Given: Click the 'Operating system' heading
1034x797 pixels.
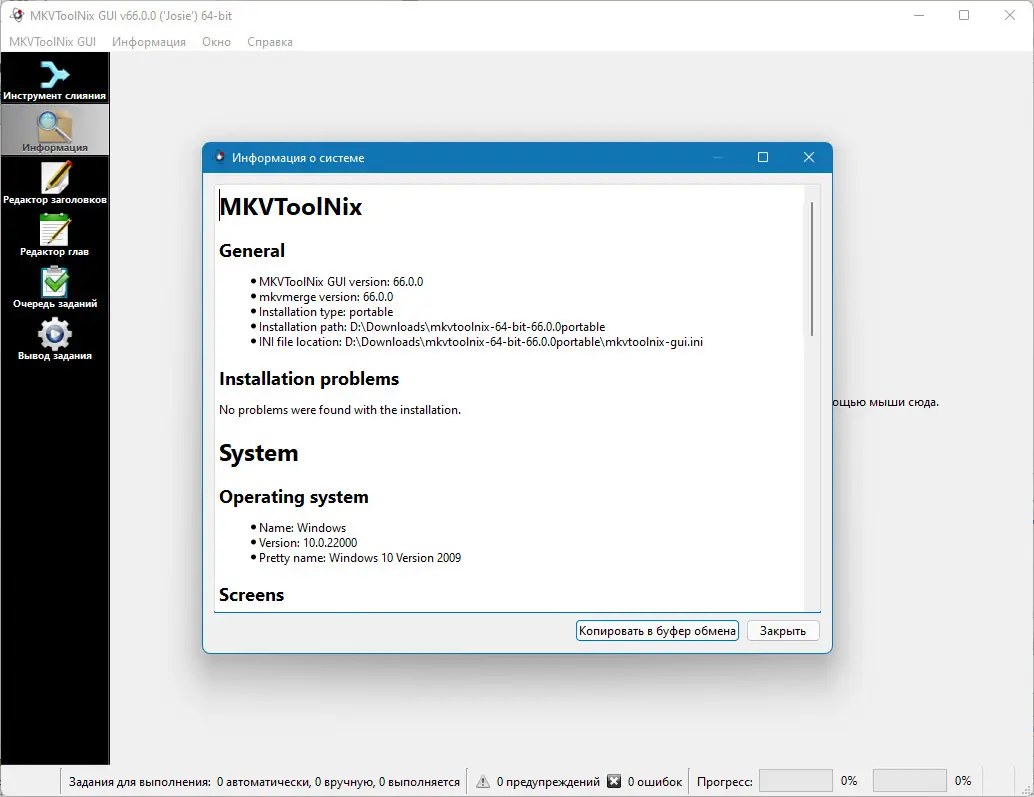Looking at the screenshot, I should pos(293,497).
